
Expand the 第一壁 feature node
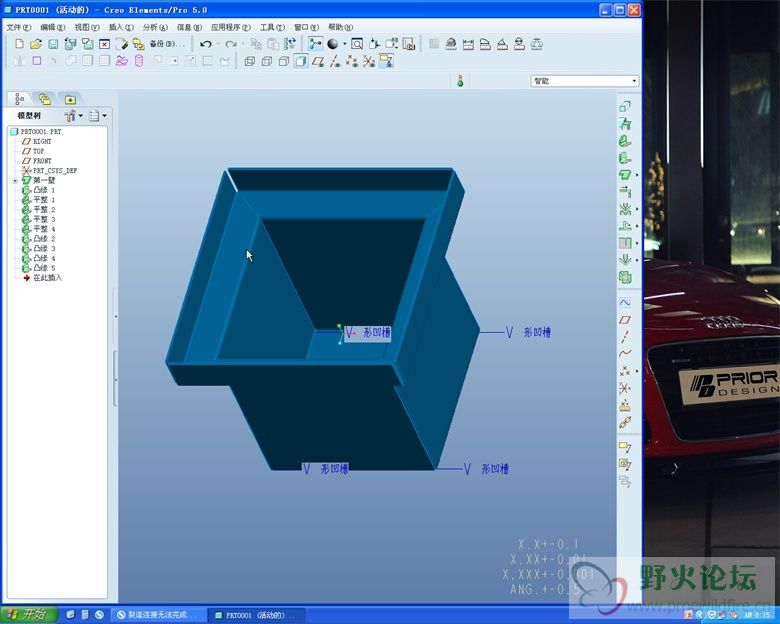[x=15, y=181]
